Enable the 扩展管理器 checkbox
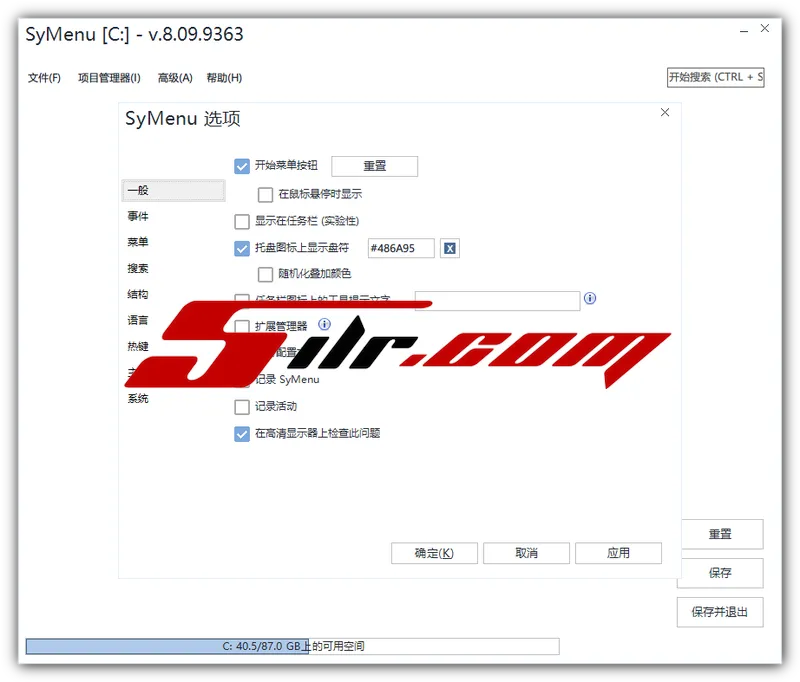The height and width of the screenshot is (682, 800). tap(242, 326)
